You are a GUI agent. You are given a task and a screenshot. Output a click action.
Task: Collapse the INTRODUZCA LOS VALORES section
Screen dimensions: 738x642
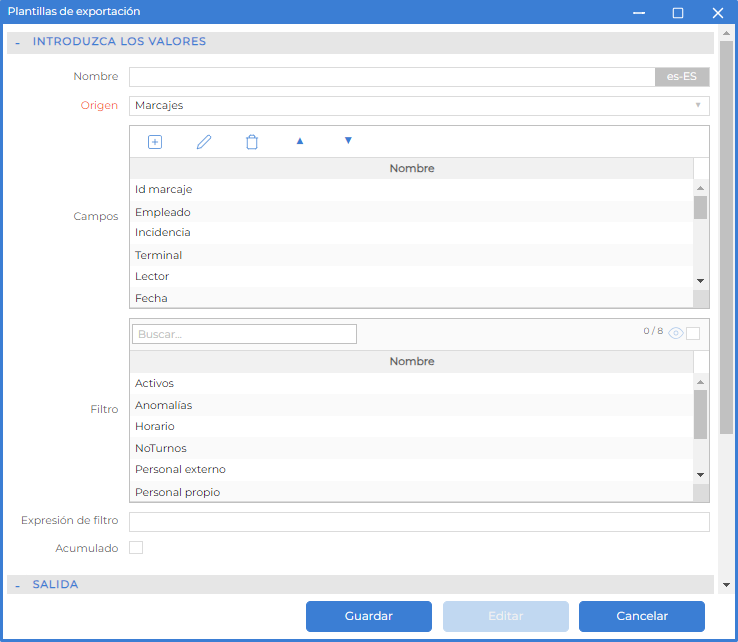click(x=17, y=43)
